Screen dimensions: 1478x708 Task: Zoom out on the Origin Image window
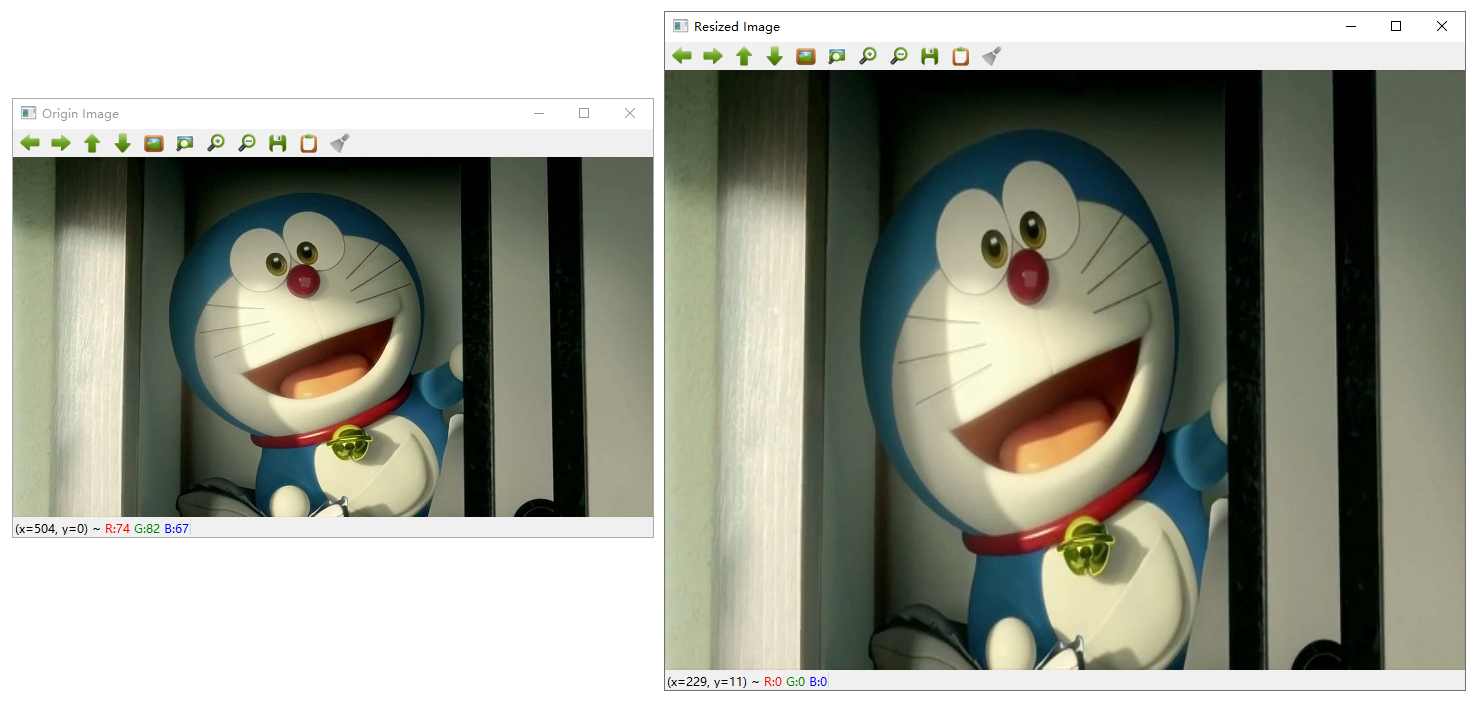246,143
